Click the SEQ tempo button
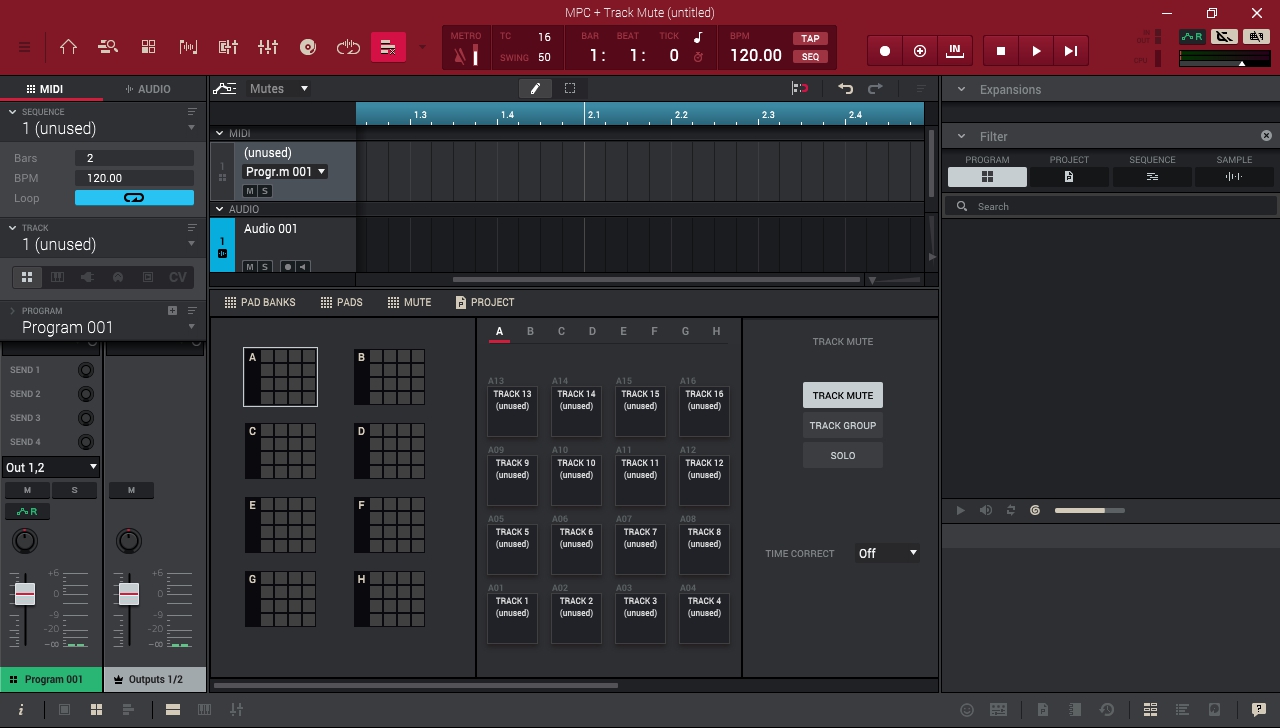The height and width of the screenshot is (728, 1280). coord(810,57)
